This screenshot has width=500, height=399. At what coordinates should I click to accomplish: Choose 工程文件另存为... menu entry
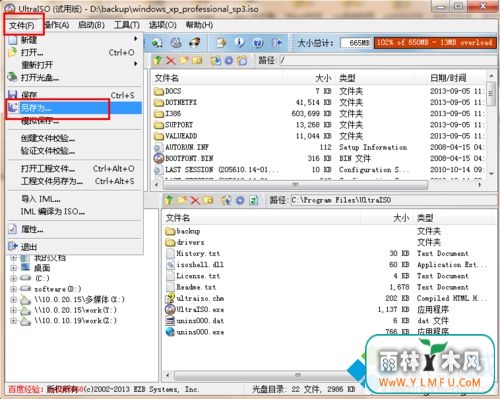(x=74, y=181)
